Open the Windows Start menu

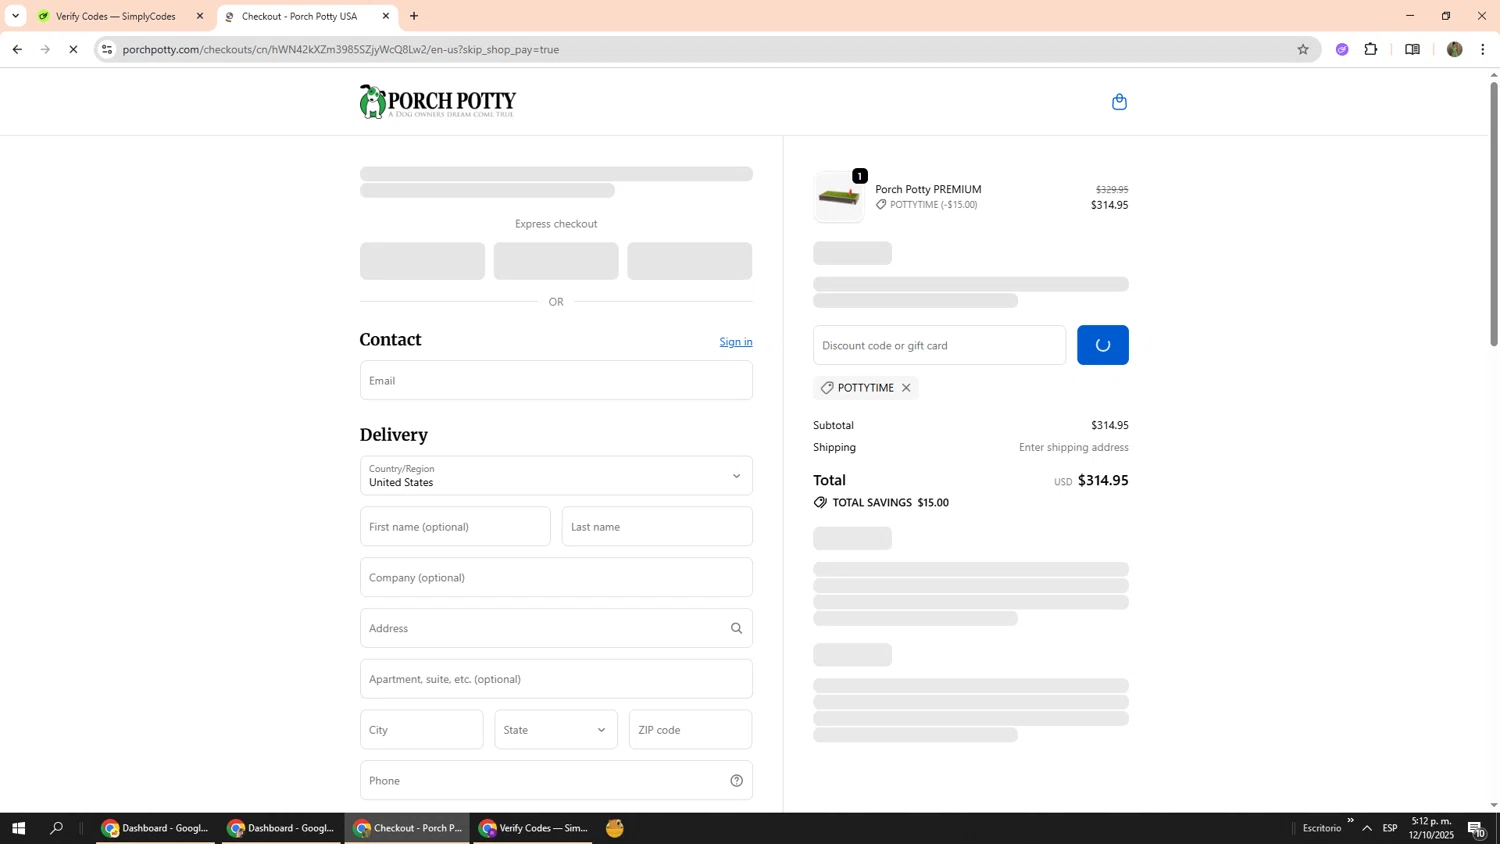coord(17,828)
